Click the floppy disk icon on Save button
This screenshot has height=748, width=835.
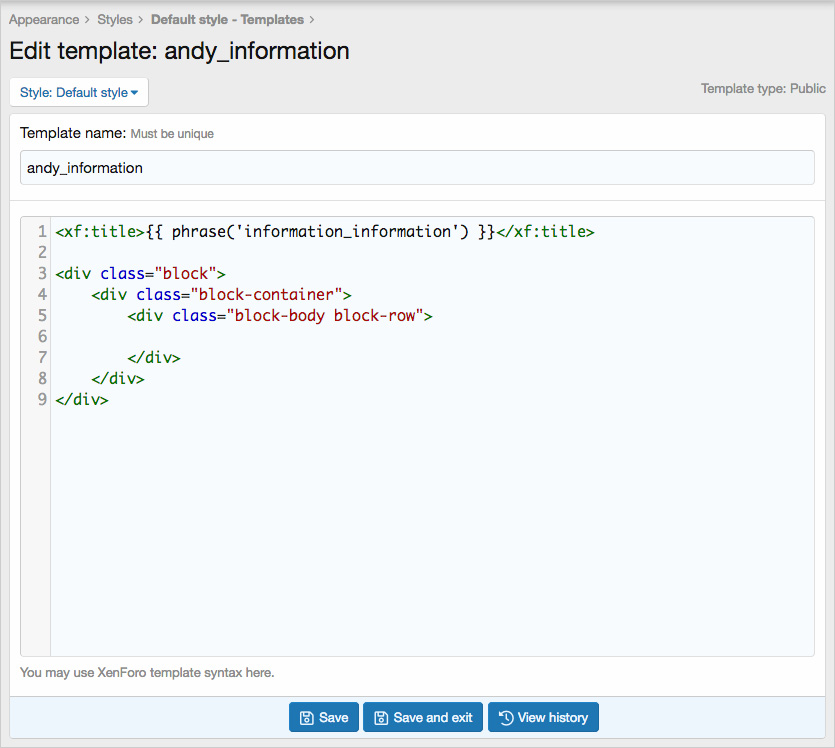[306, 718]
